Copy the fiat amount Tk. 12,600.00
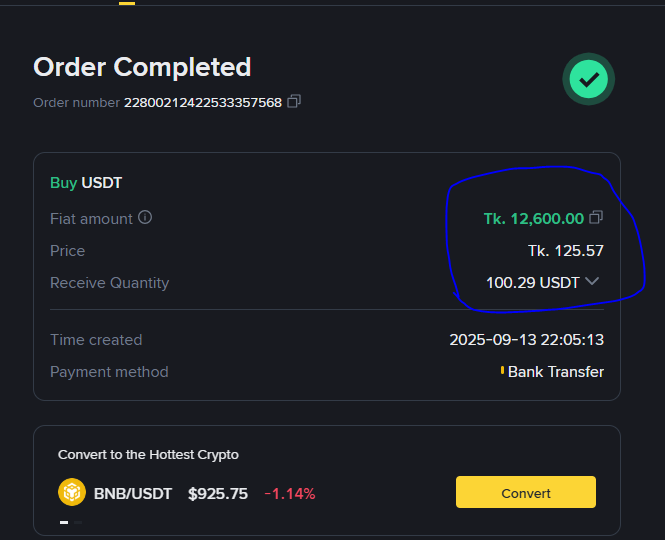The width and height of the screenshot is (665, 540). pos(596,217)
